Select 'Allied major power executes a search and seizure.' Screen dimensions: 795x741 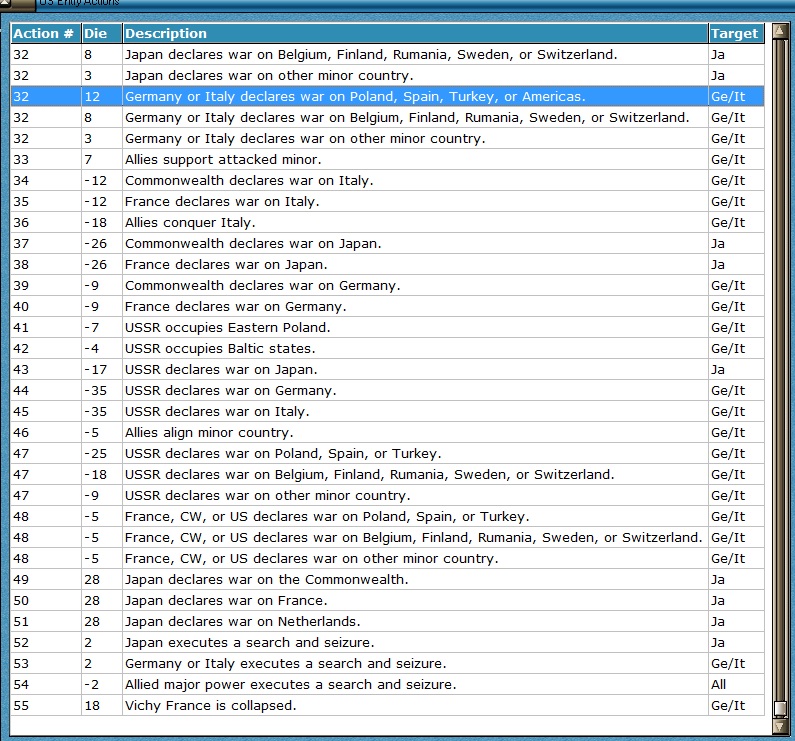point(387,684)
